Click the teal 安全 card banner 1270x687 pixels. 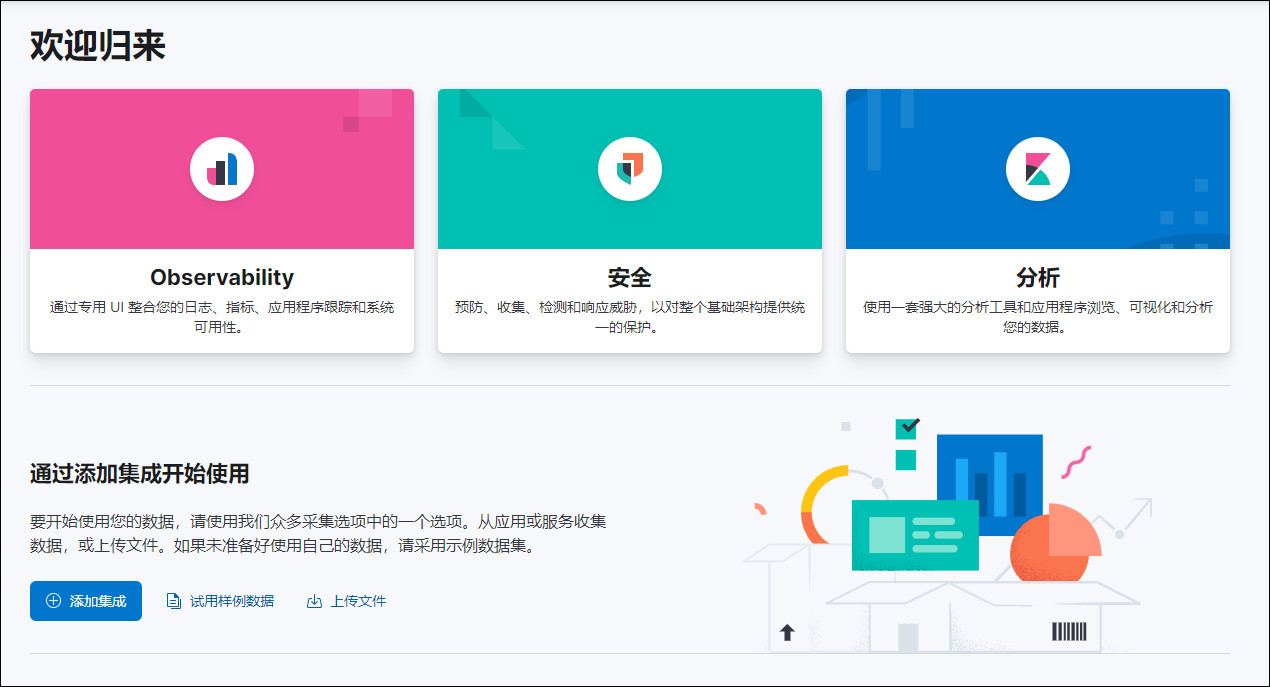[630, 169]
